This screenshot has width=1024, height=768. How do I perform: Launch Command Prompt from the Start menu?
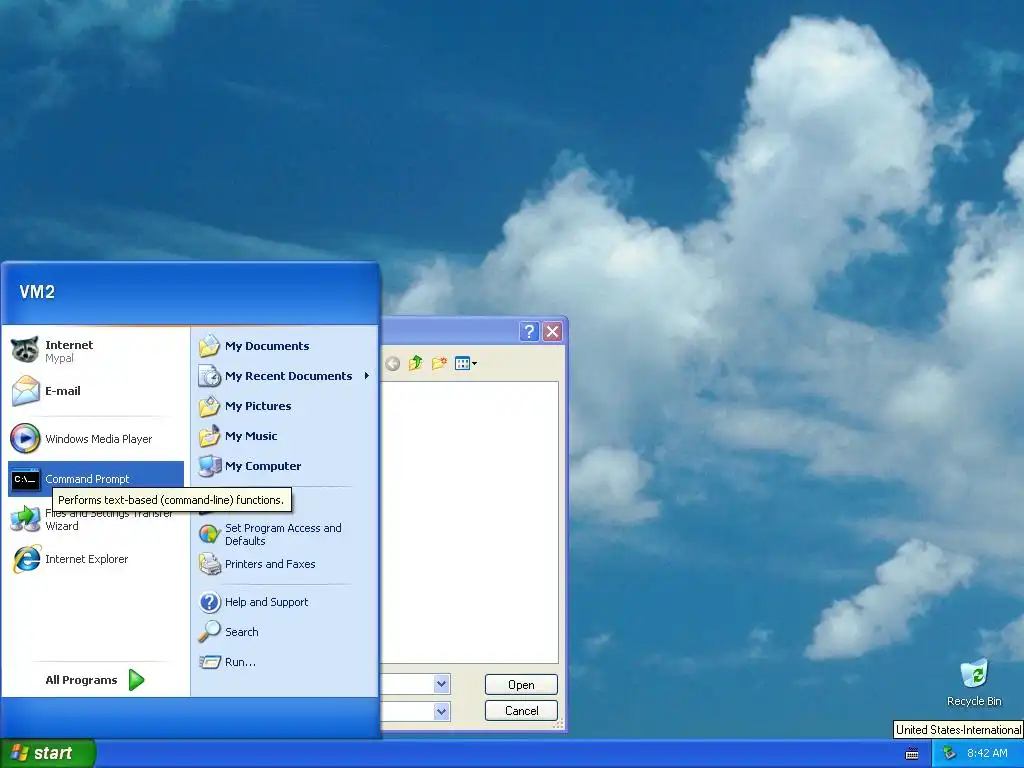[x=95, y=479]
